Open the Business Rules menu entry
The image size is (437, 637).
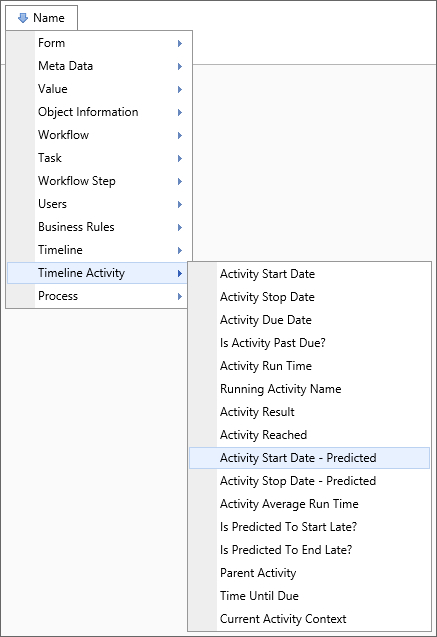click(x=99, y=227)
